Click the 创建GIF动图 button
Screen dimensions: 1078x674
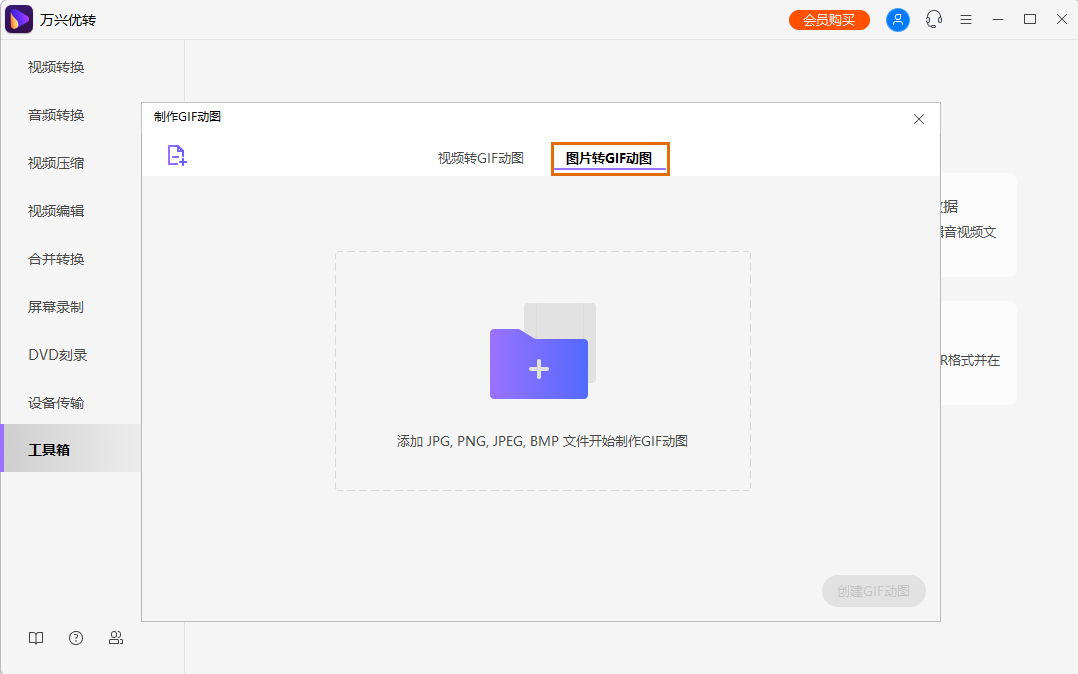(x=873, y=591)
